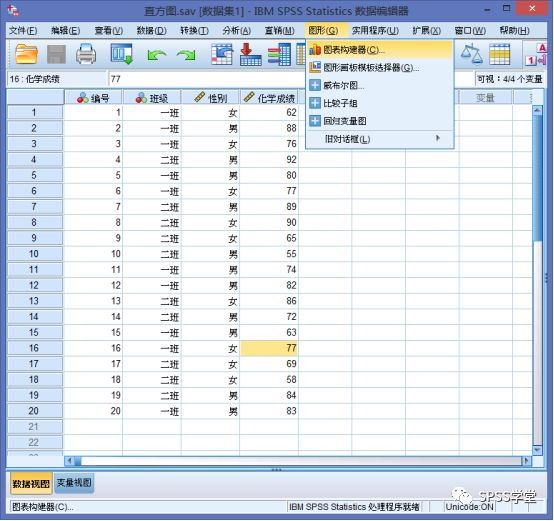Viewport: 554px width, 521px height.
Task: Choose 图形画板模板选择器(G) menu entry
Action: [x=380, y=67]
